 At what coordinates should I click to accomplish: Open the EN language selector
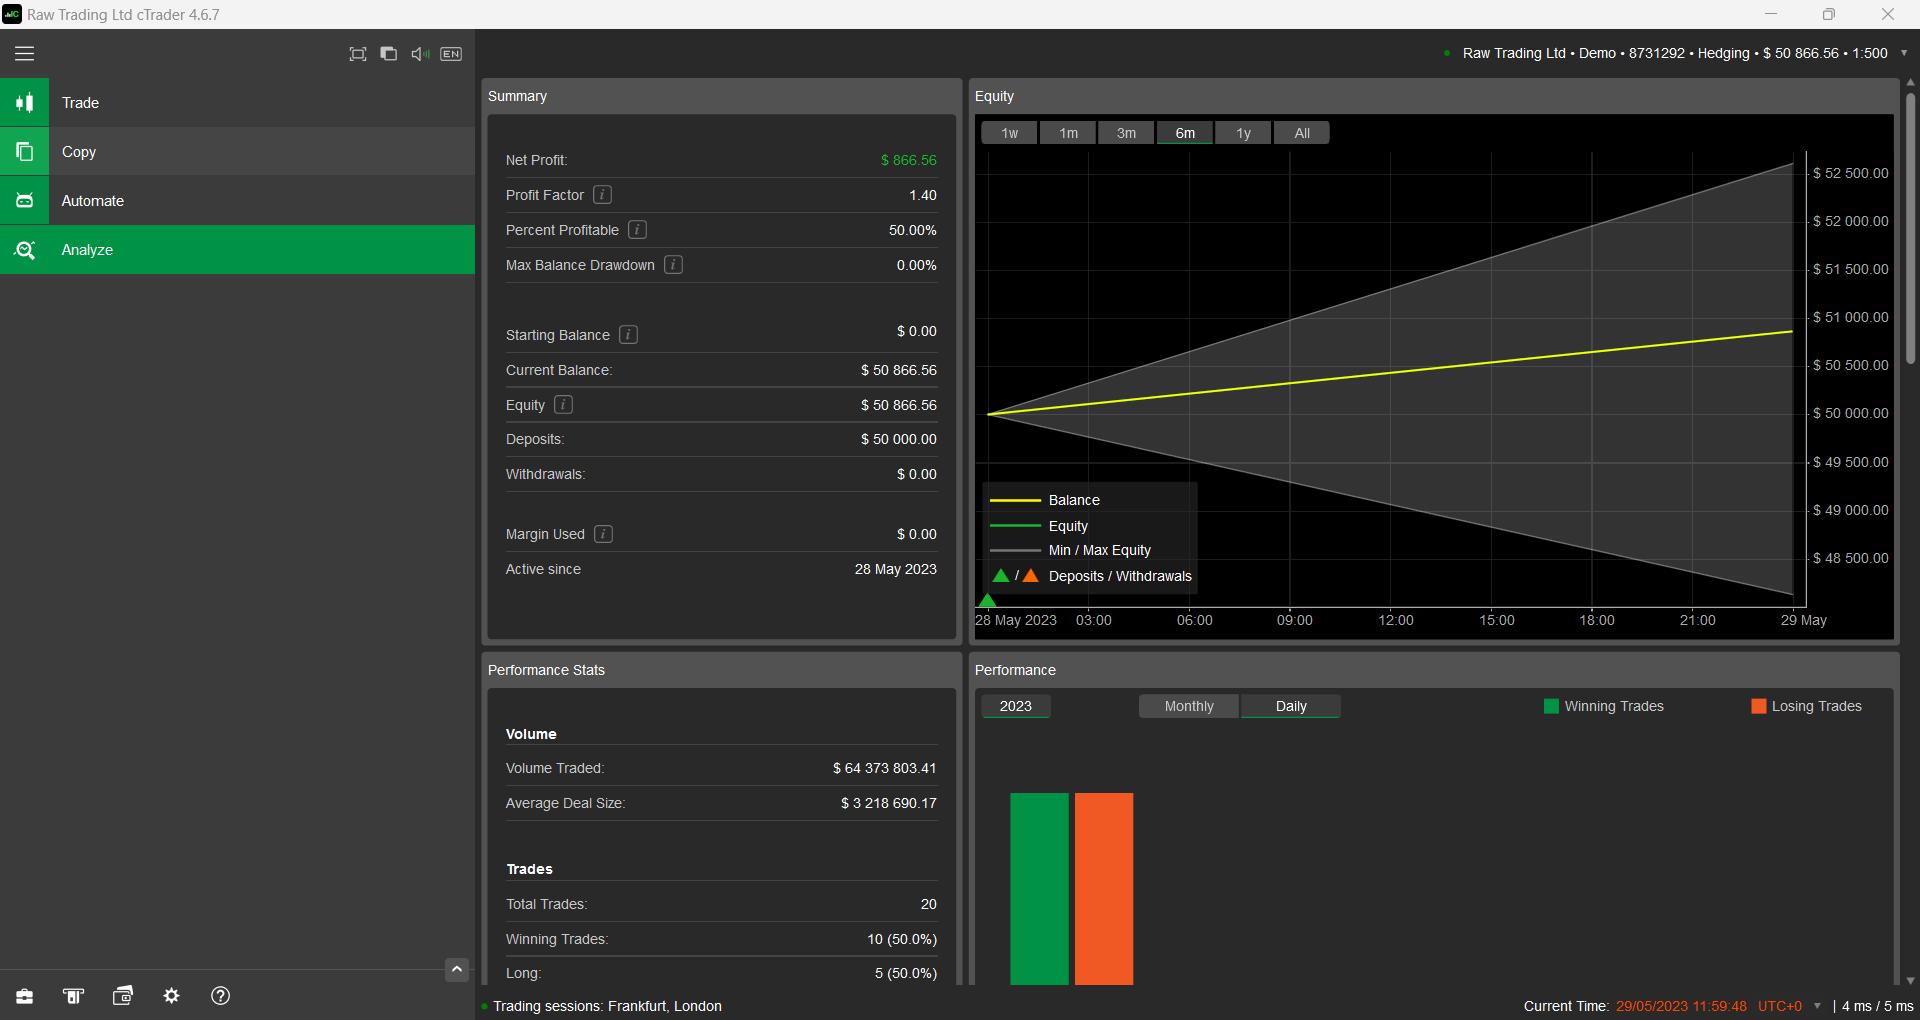[451, 54]
